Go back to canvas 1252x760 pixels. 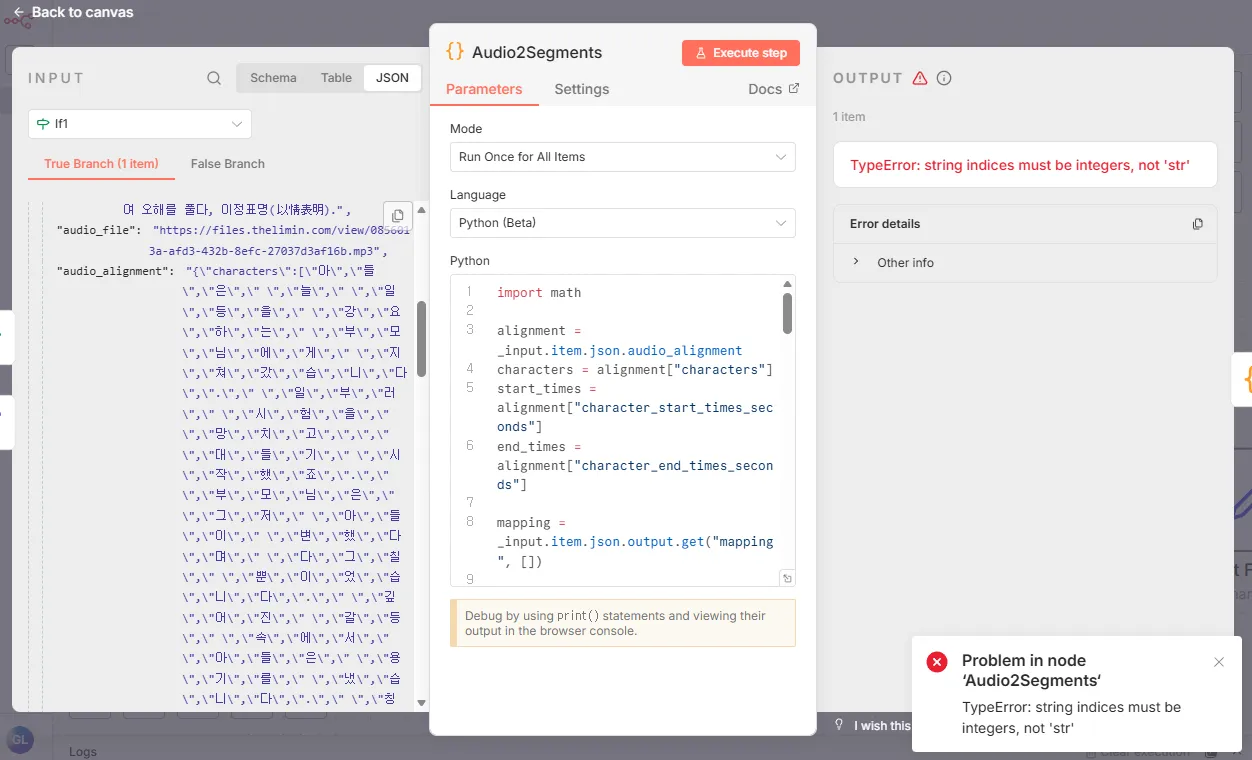click(x=72, y=12)
